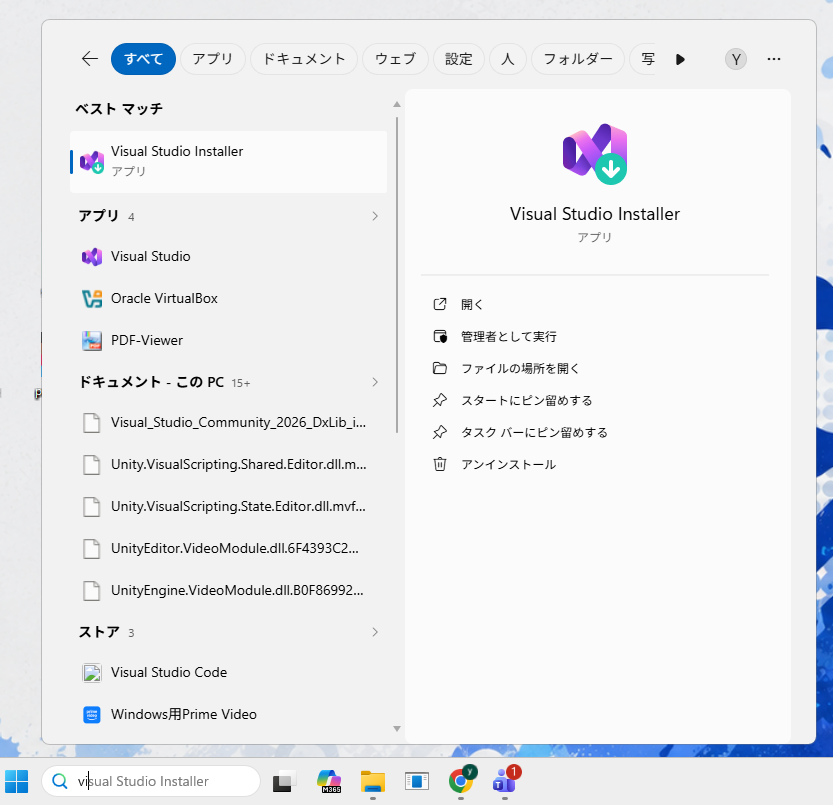Click the results list scrollbar thumb
The height and width of the screenshot is (805, 833).
coord(397,275)
